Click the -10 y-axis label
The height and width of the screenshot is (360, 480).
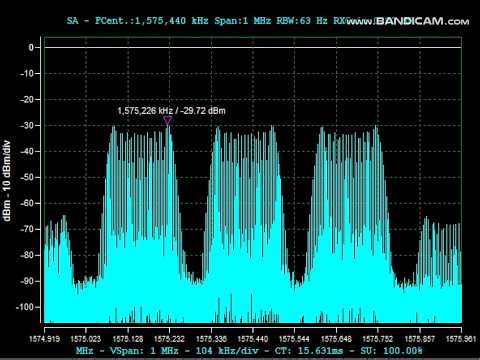point(27,73)
